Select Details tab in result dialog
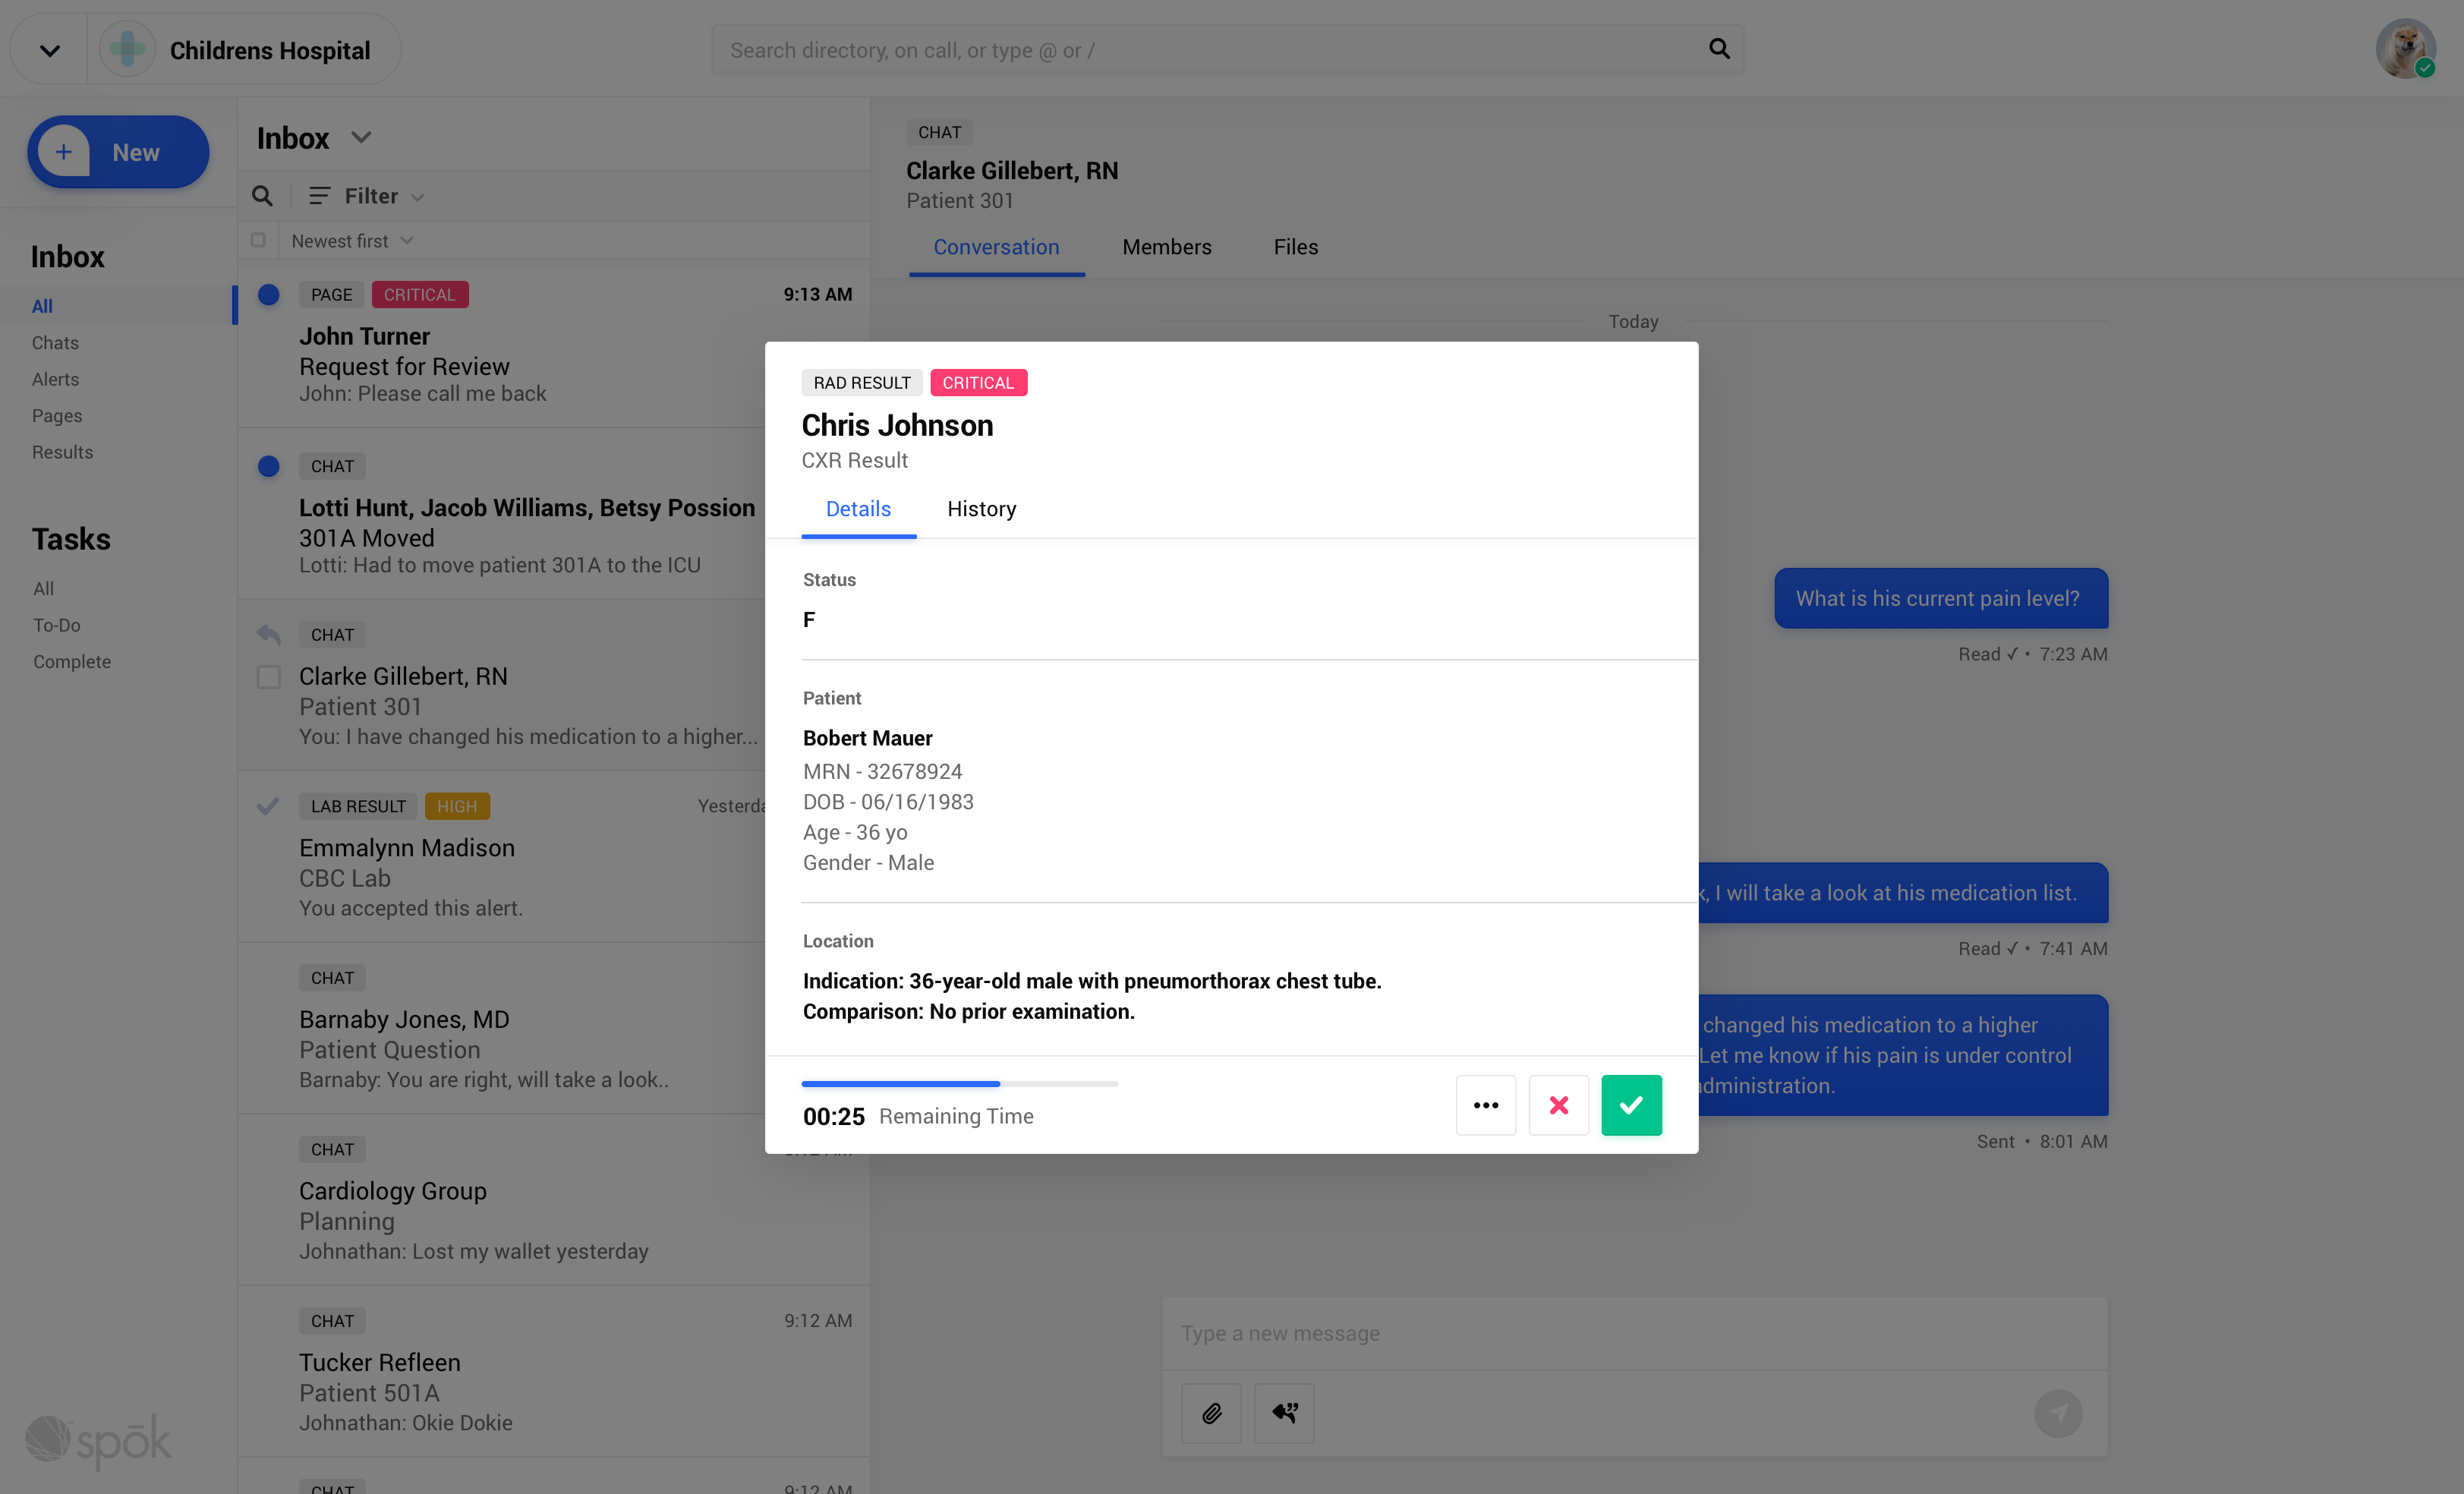Viewport: 2464px width, 1494px height. [x=858, y=509]
